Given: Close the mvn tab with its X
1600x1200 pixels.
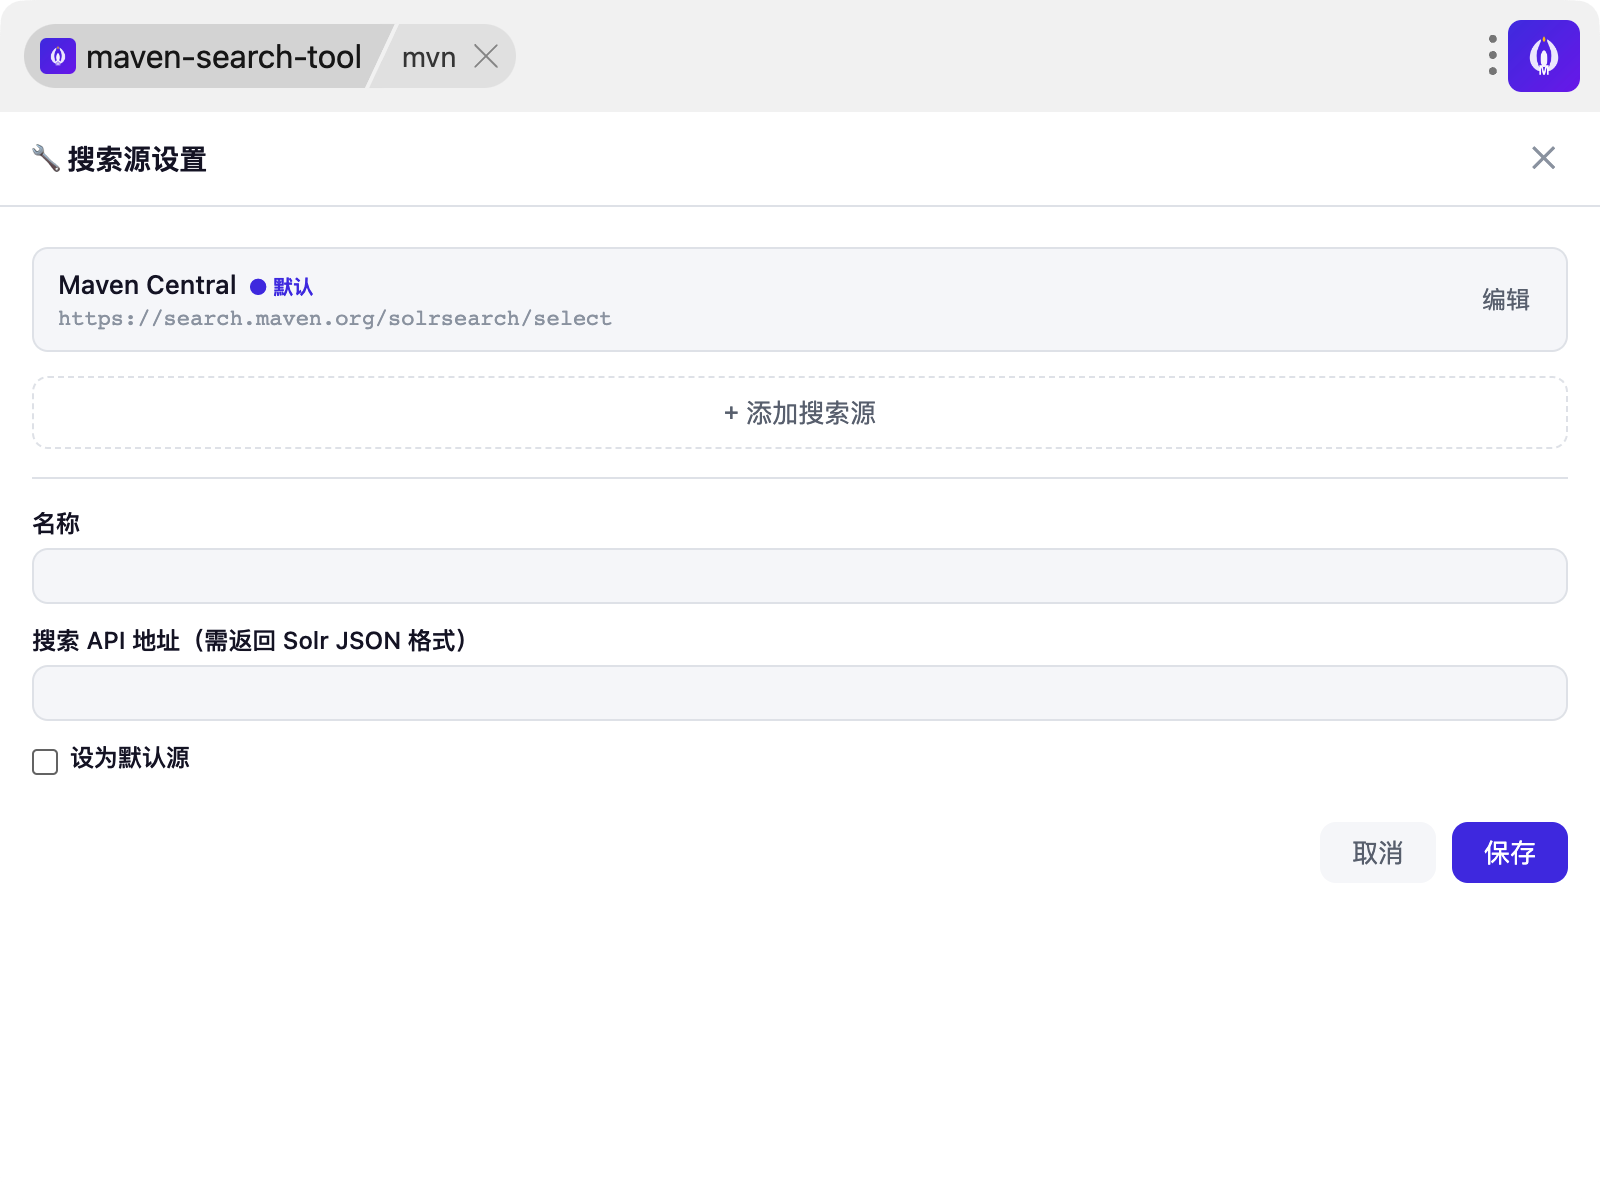Looking at the screenshot, I should 486,57.
